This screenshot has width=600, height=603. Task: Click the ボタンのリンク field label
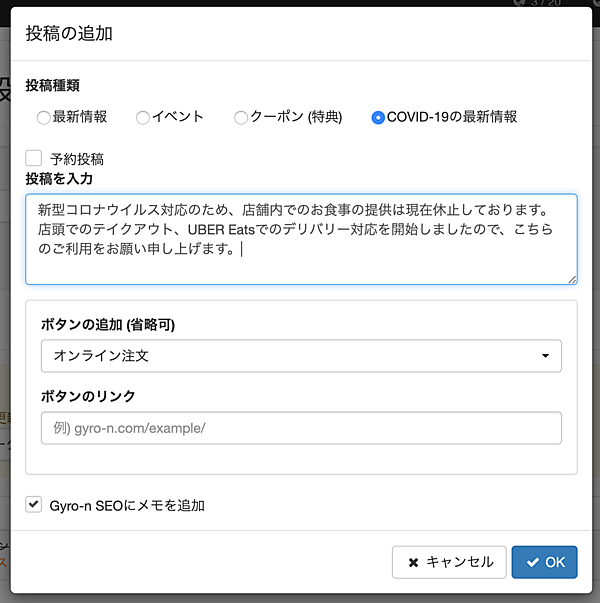(88, 396)
